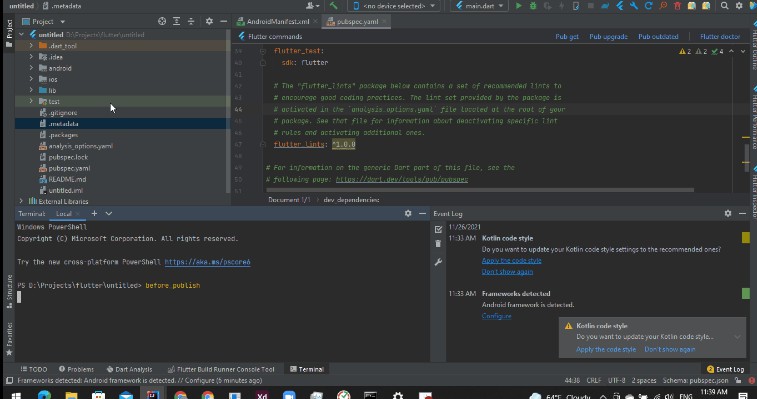Viewport: 757px width, 399px height.
Task: Click the Event Log button in status bar
Action: (725, 369)
